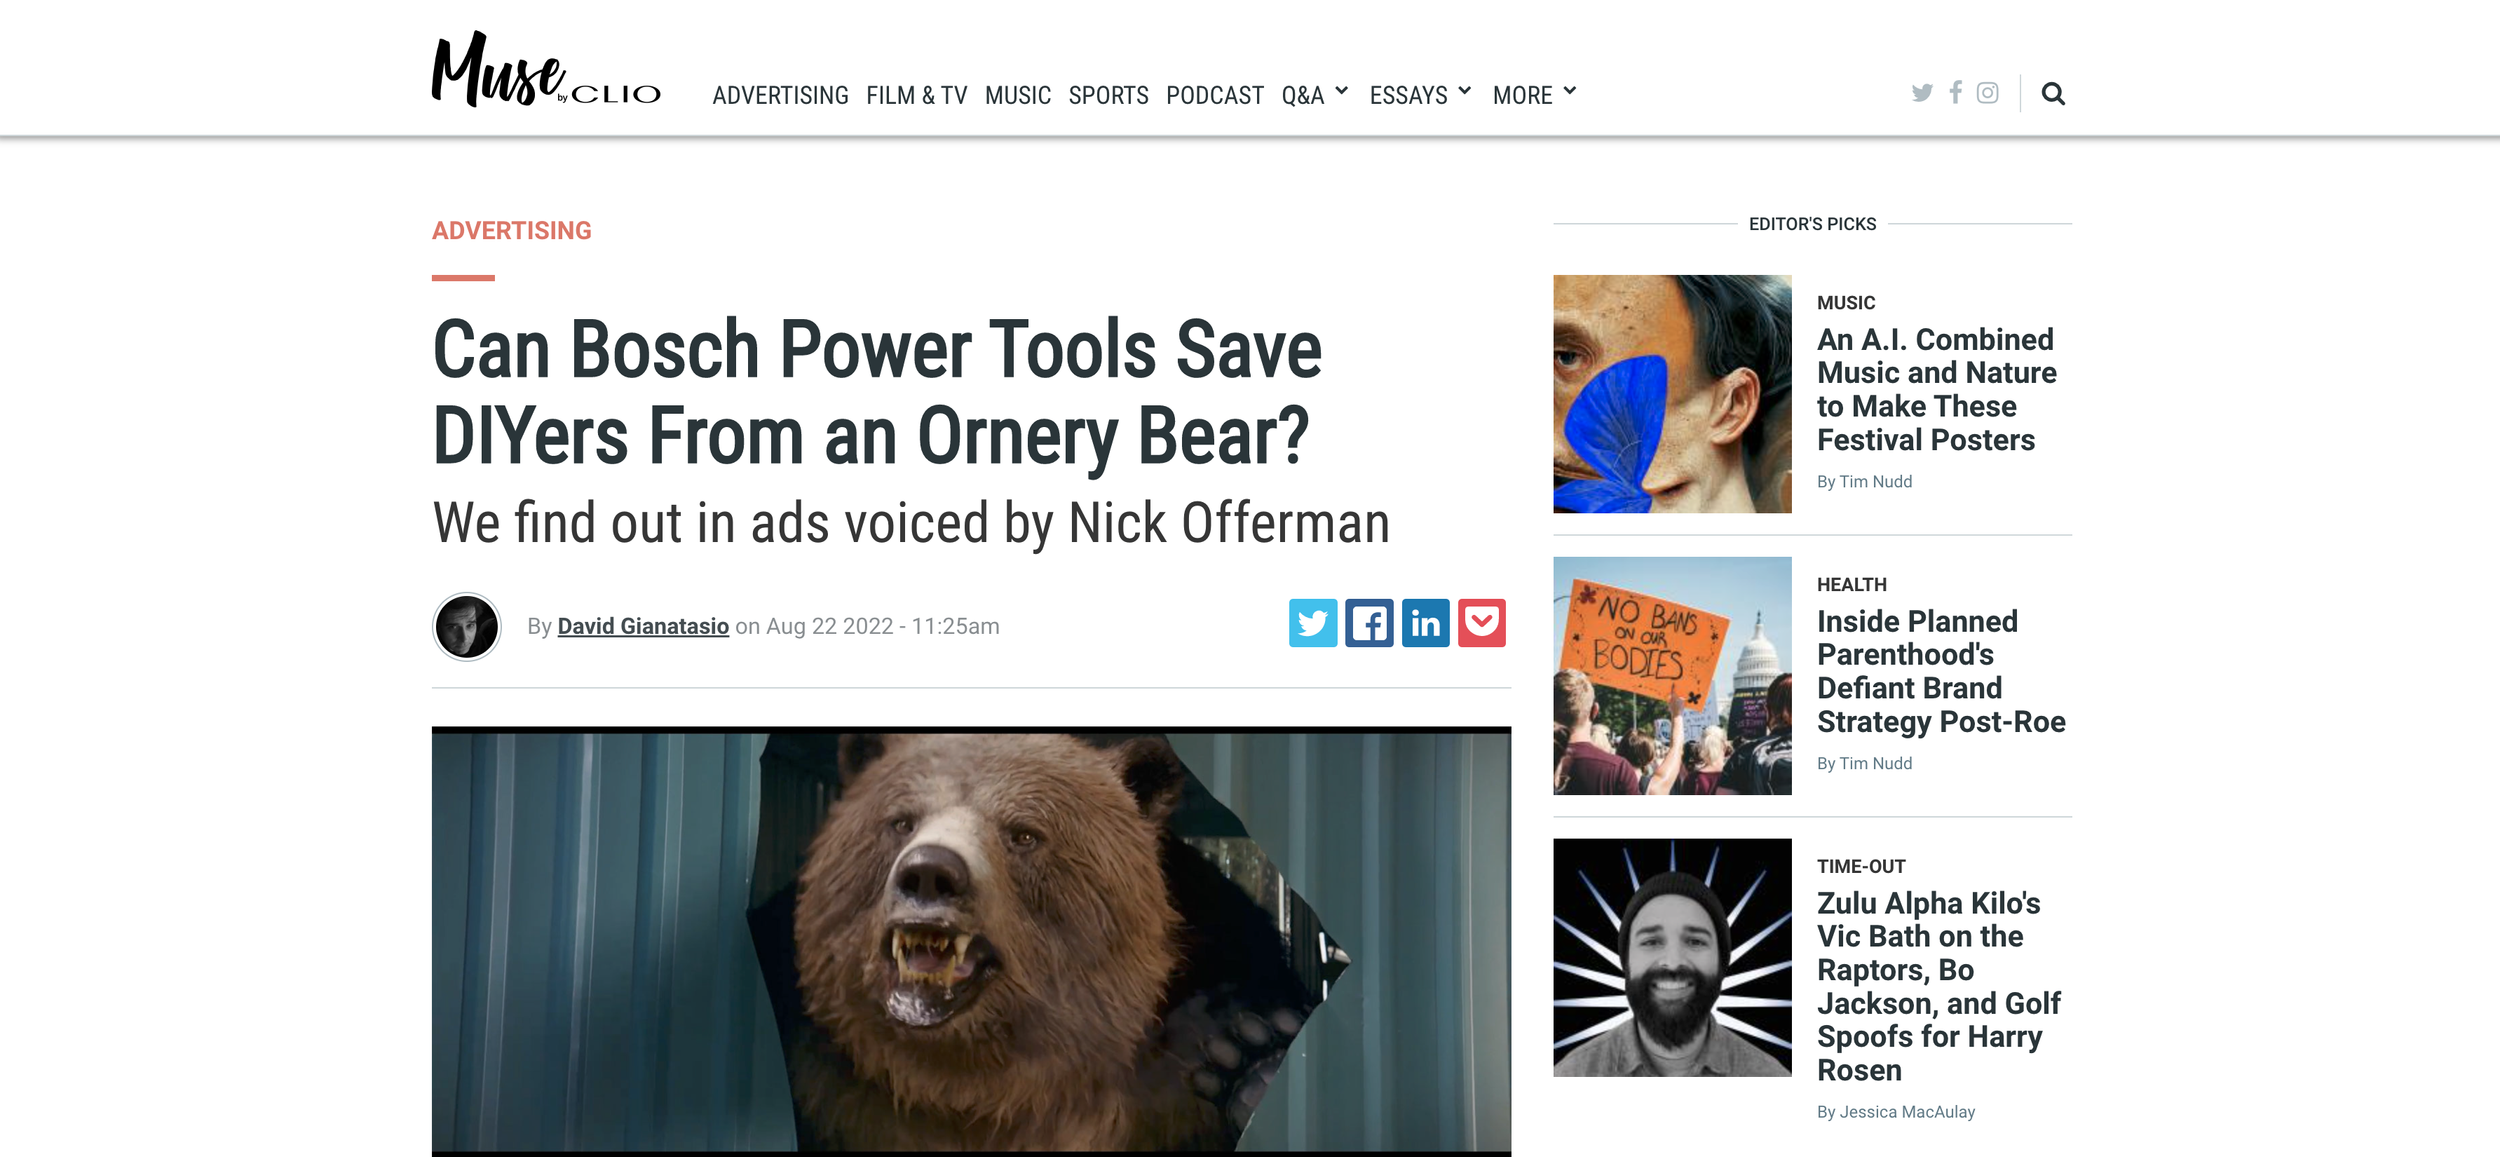Open the Film & TV section
The height and width of the screenshot is (1157, 2500).
916,95
